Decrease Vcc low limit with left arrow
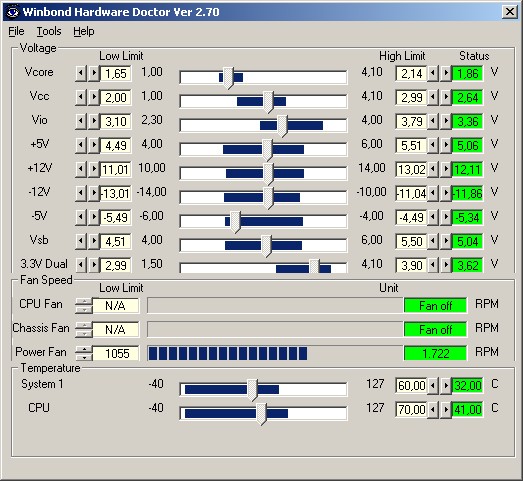 [81, 97]
